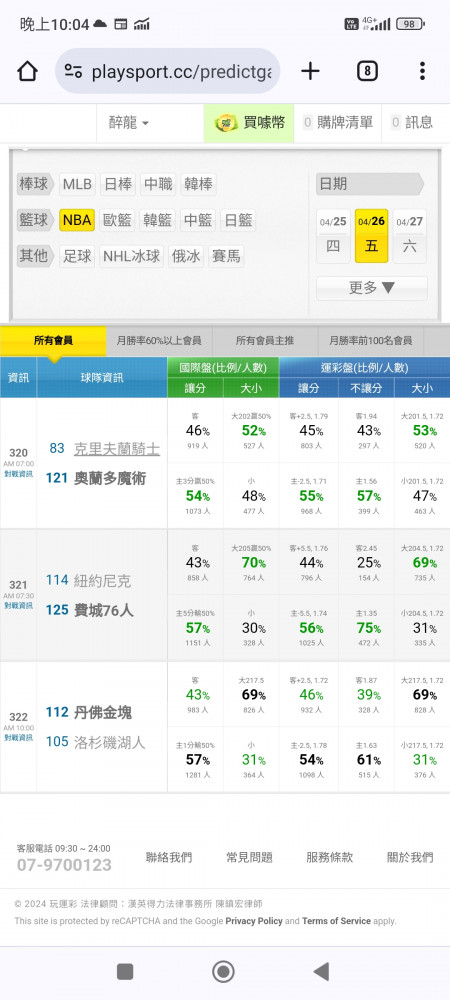The image size is (450, 1000).
Task: Tap Android home circle button
Action: tap(223, 972)
